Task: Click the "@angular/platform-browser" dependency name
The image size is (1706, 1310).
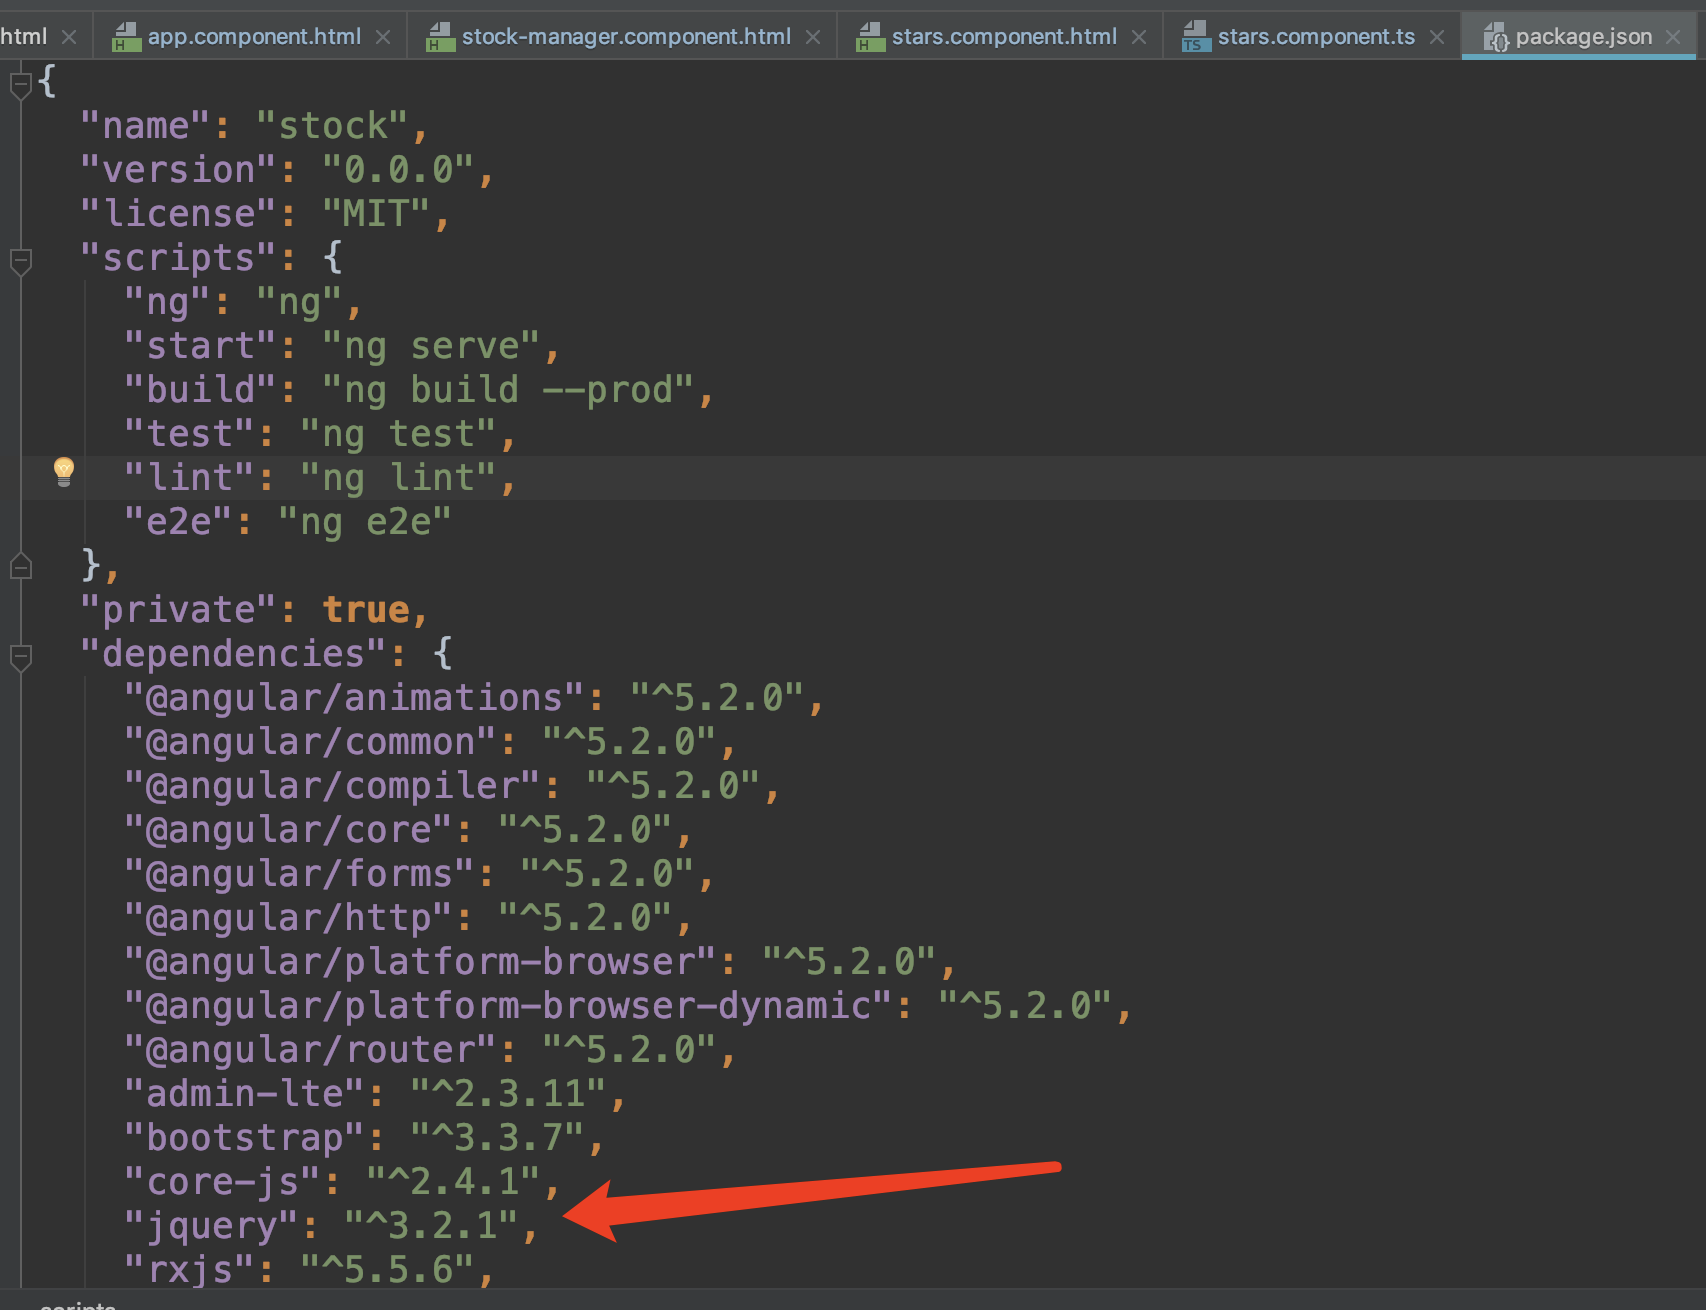Action: 421,962
